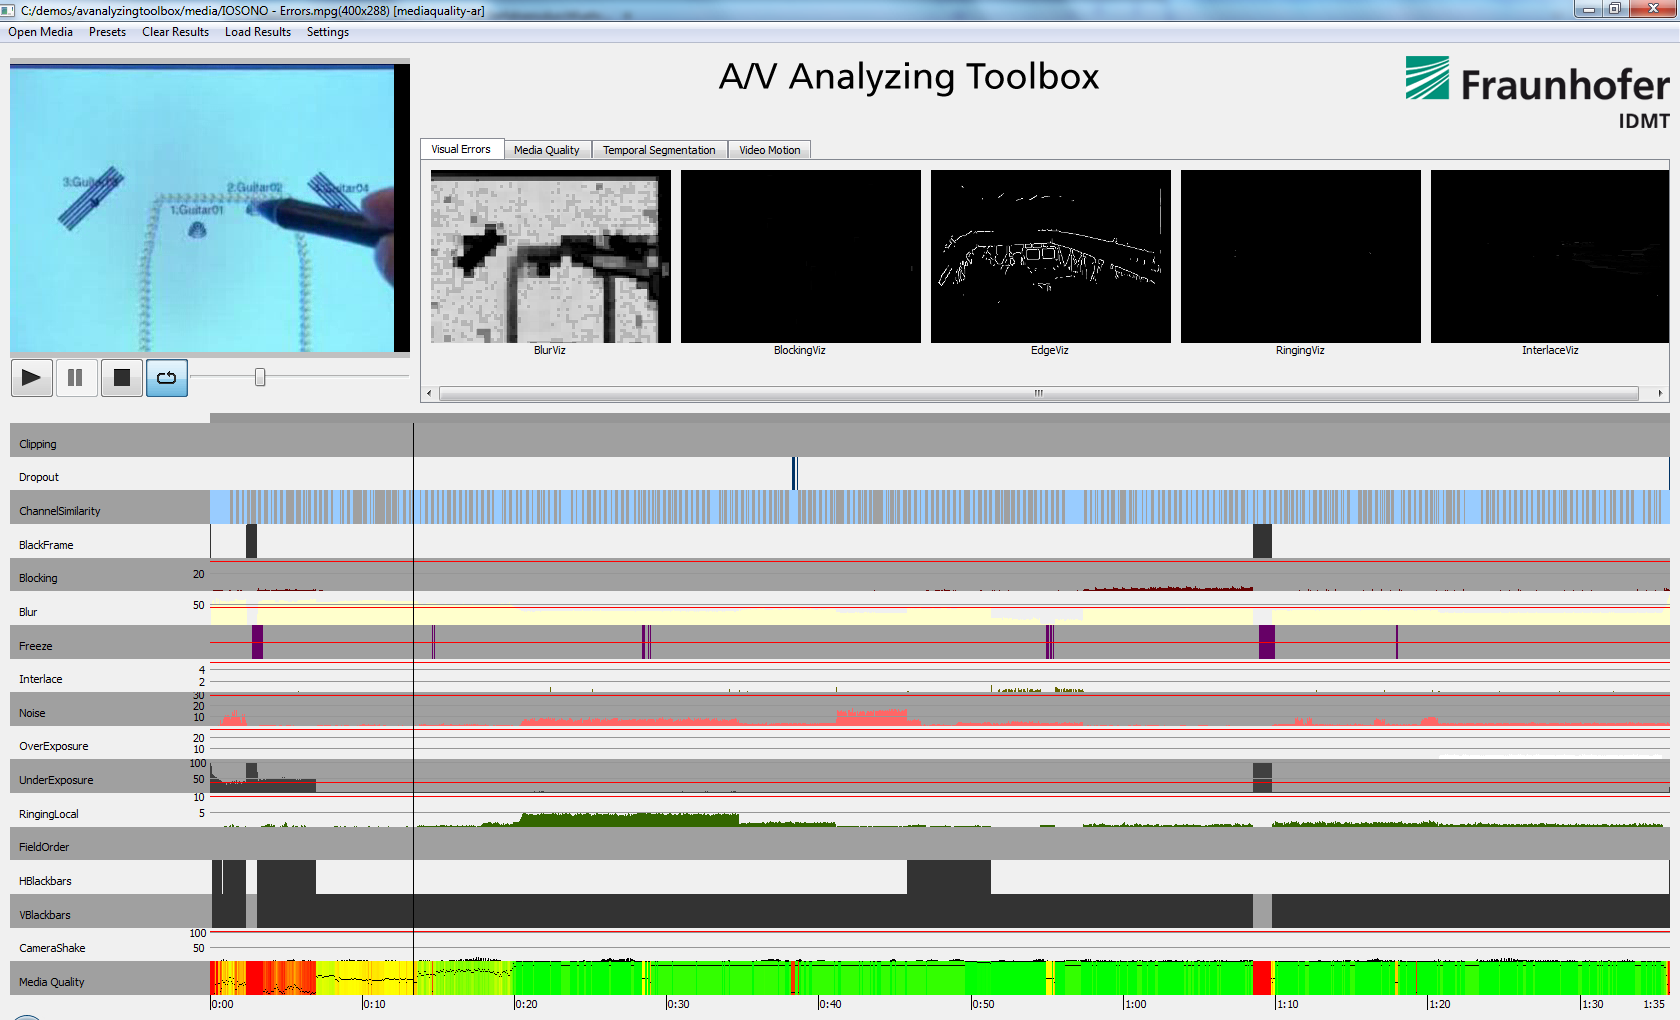The width and height of the screenshot is (1680, 1020).
Task: Select the Freeze track label
Action: click(36, 646)
